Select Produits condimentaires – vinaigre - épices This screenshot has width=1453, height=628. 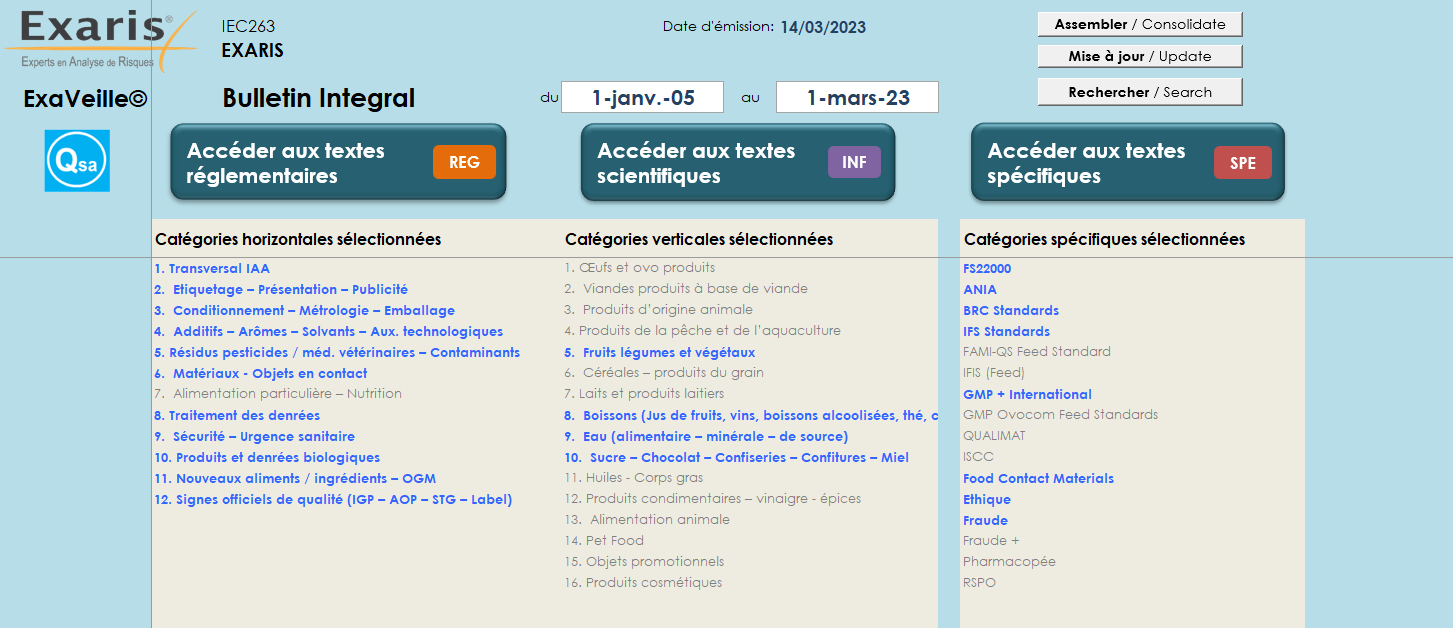click(x=713, y=498)
